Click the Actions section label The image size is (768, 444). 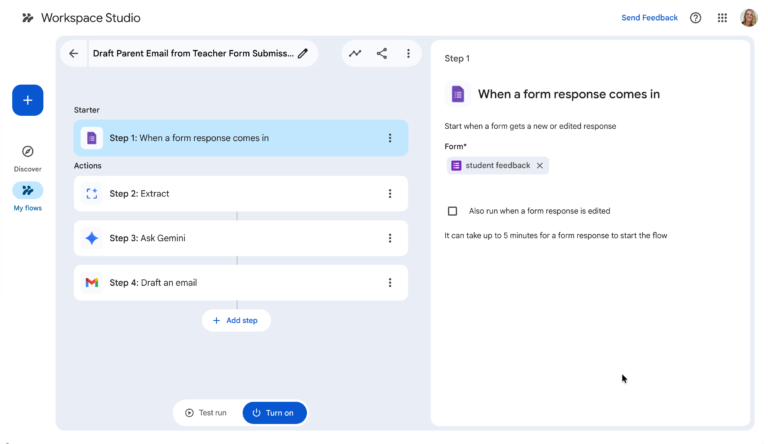[88, 166]
